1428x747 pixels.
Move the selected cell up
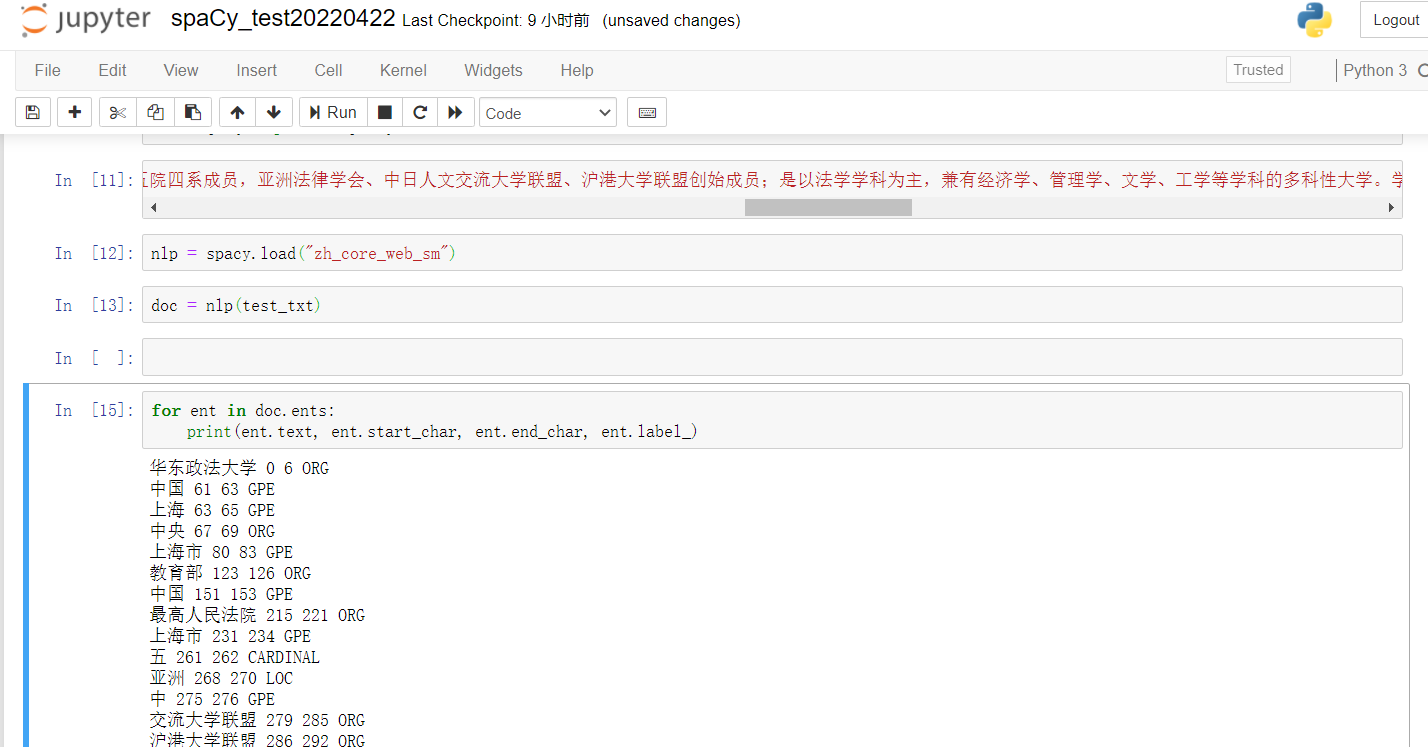(x=237, y=111)
